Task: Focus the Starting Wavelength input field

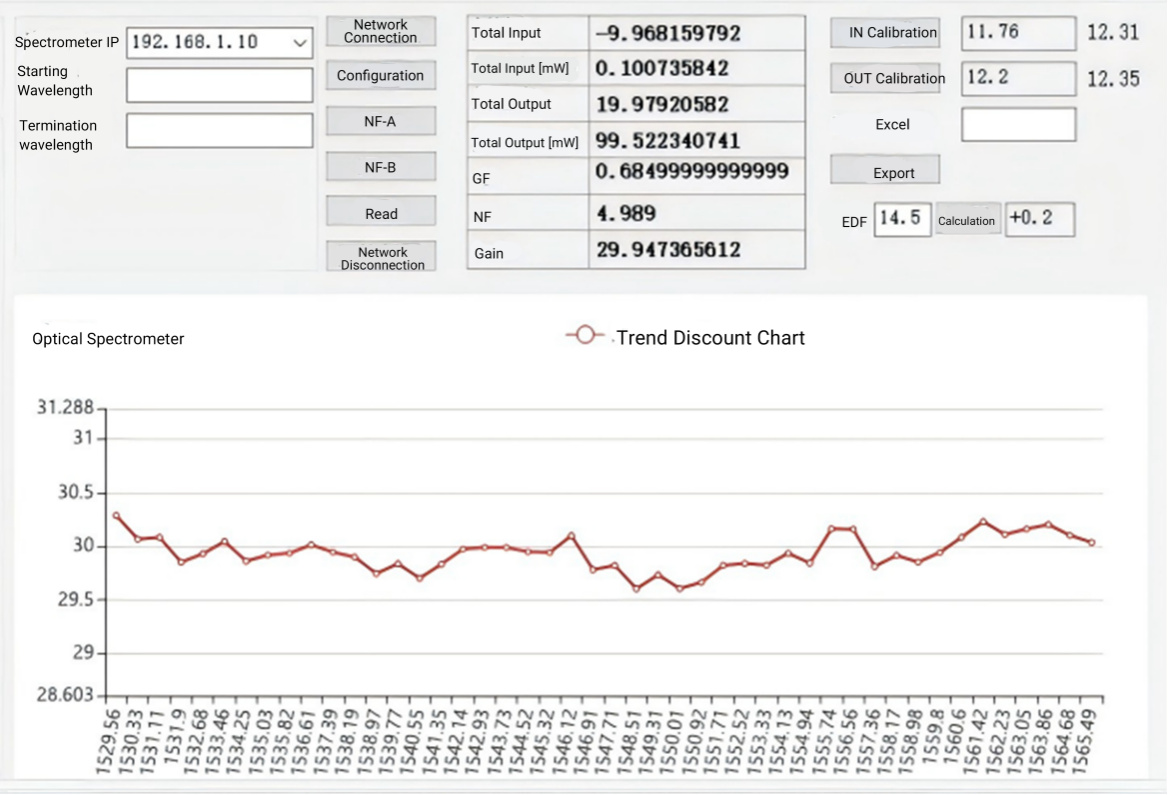Action: (x=219, y=85)
